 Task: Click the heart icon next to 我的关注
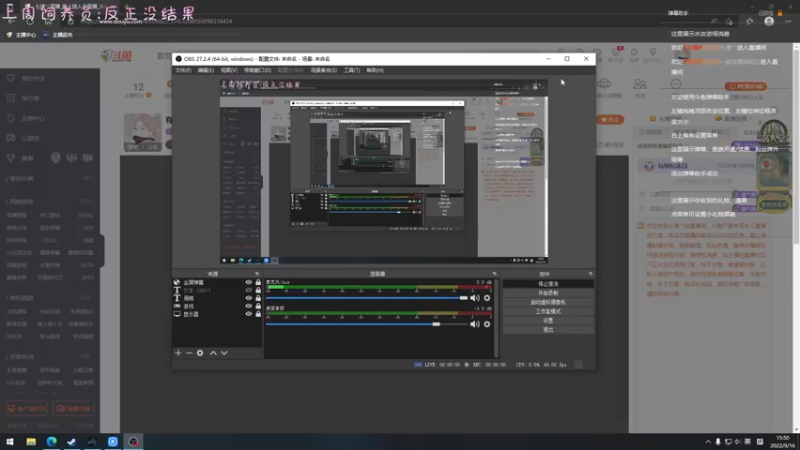tap(11, 78)
